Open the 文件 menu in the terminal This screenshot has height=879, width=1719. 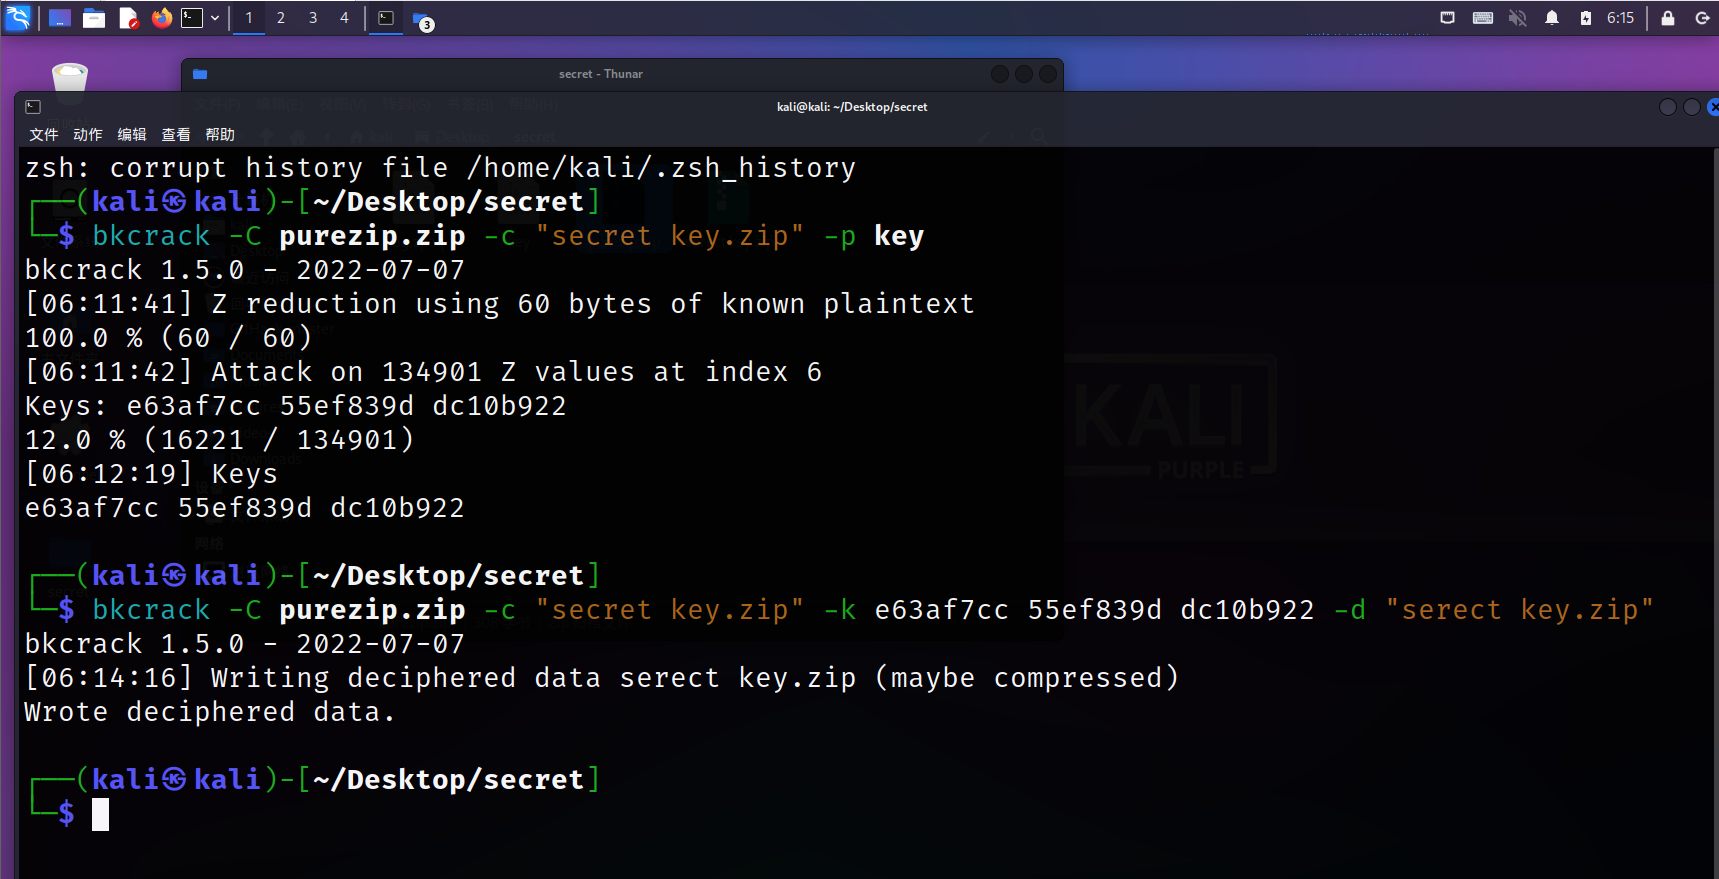click(44, 135)
